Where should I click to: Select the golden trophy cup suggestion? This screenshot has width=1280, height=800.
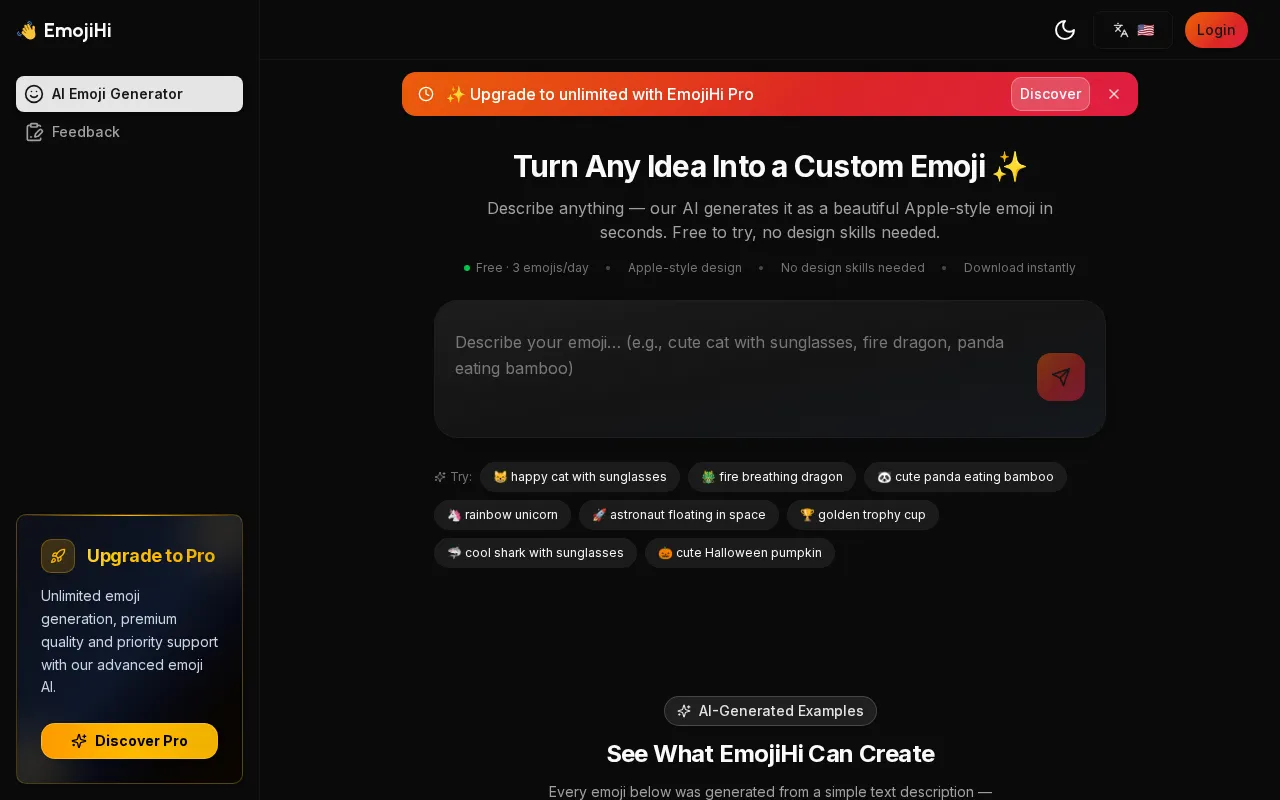coord(863,515)
